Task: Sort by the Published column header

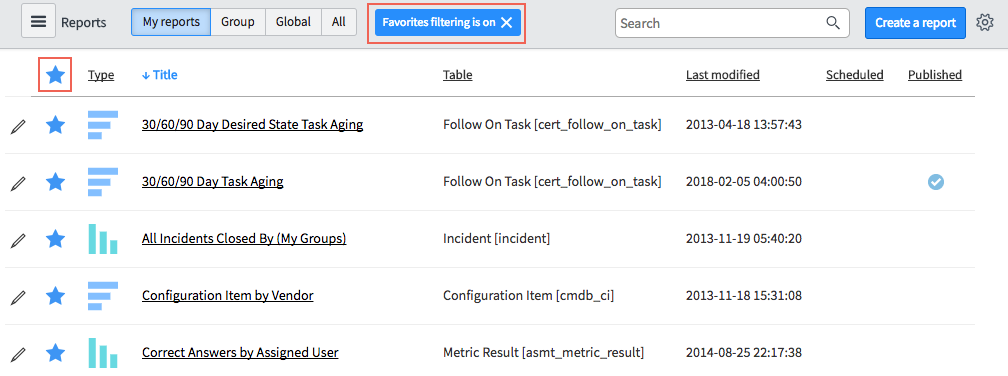Action: click(935, 75)
